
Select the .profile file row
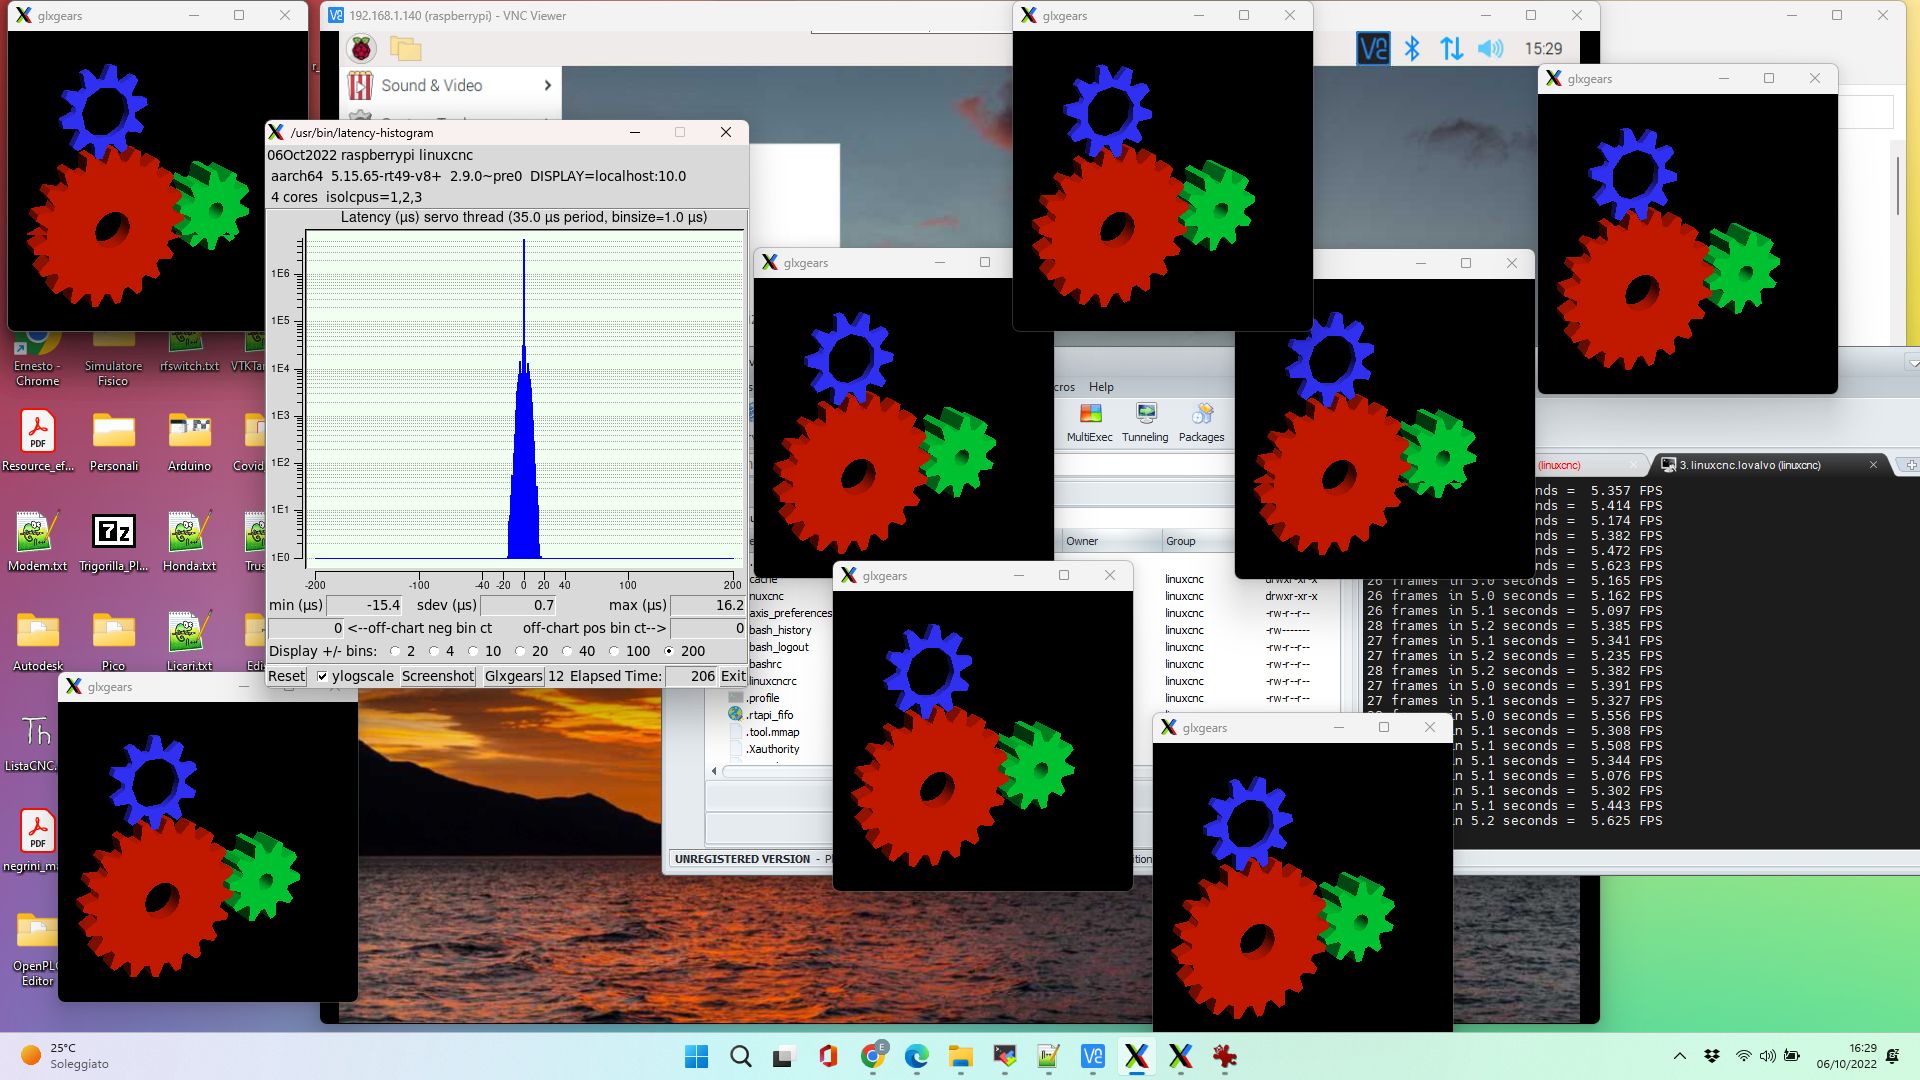click(x=763, y=698)
